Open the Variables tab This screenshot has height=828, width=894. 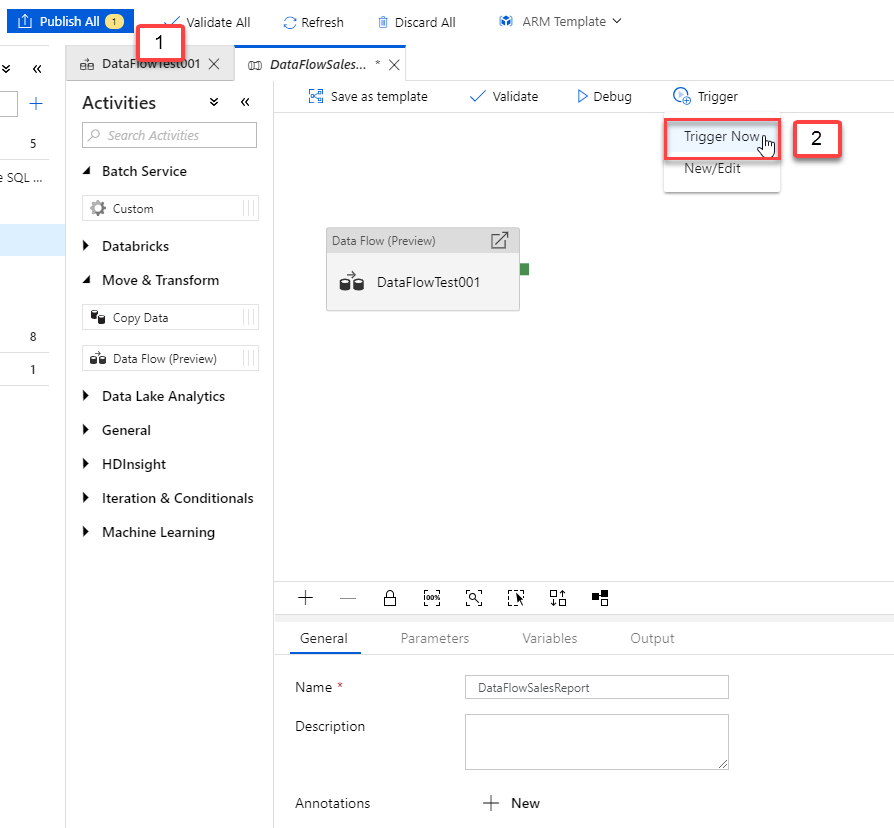550,638
